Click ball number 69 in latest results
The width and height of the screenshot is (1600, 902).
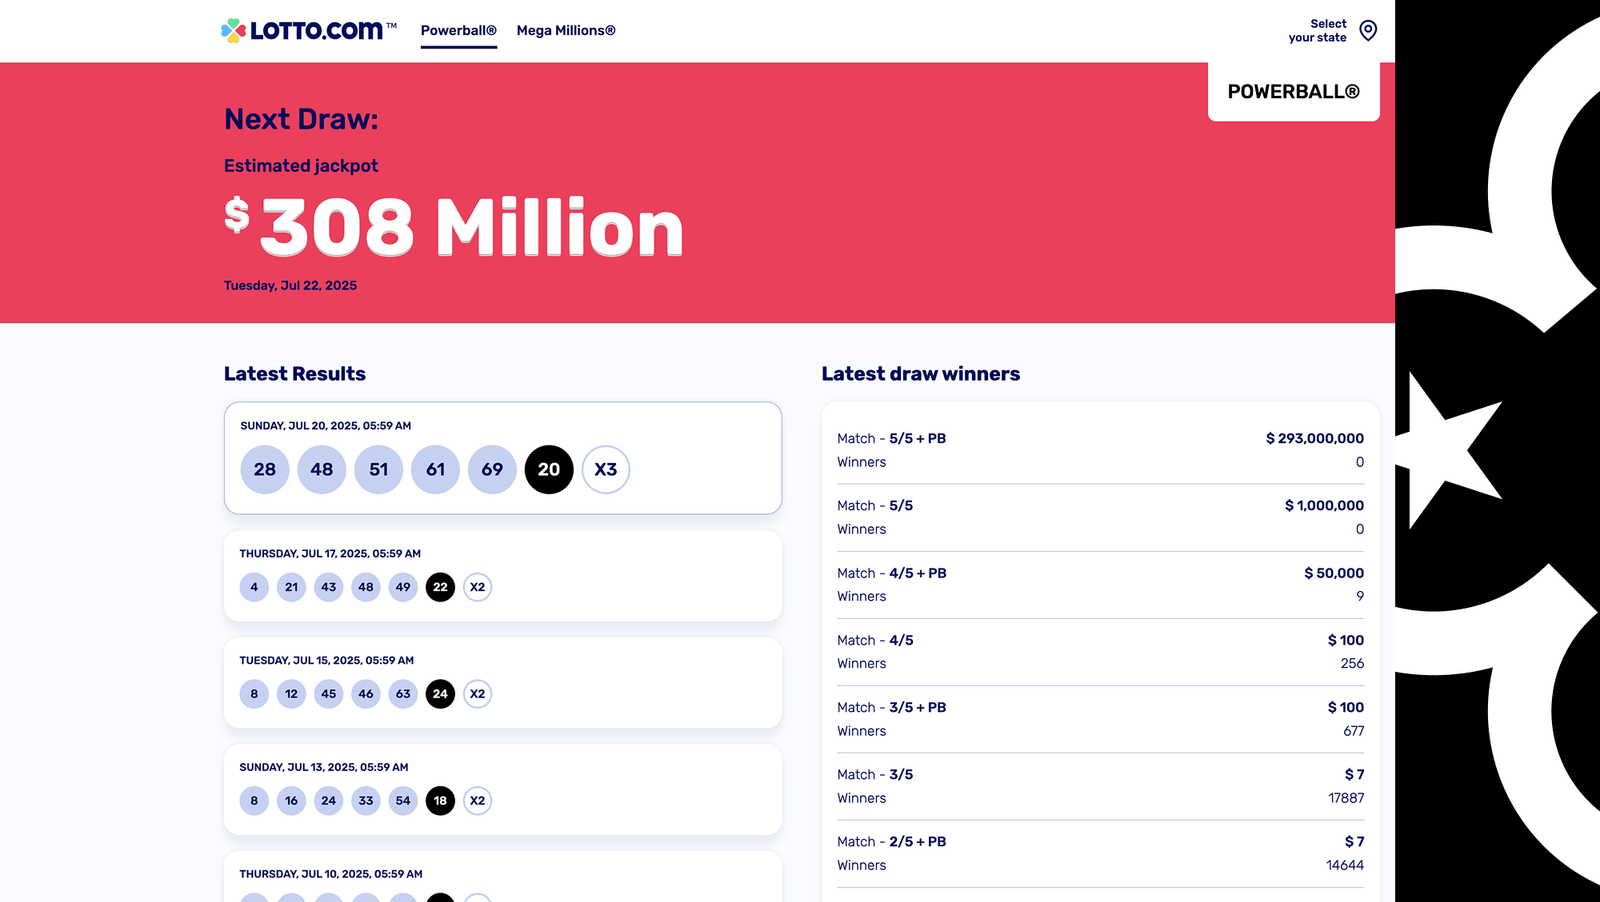[492, 469]
